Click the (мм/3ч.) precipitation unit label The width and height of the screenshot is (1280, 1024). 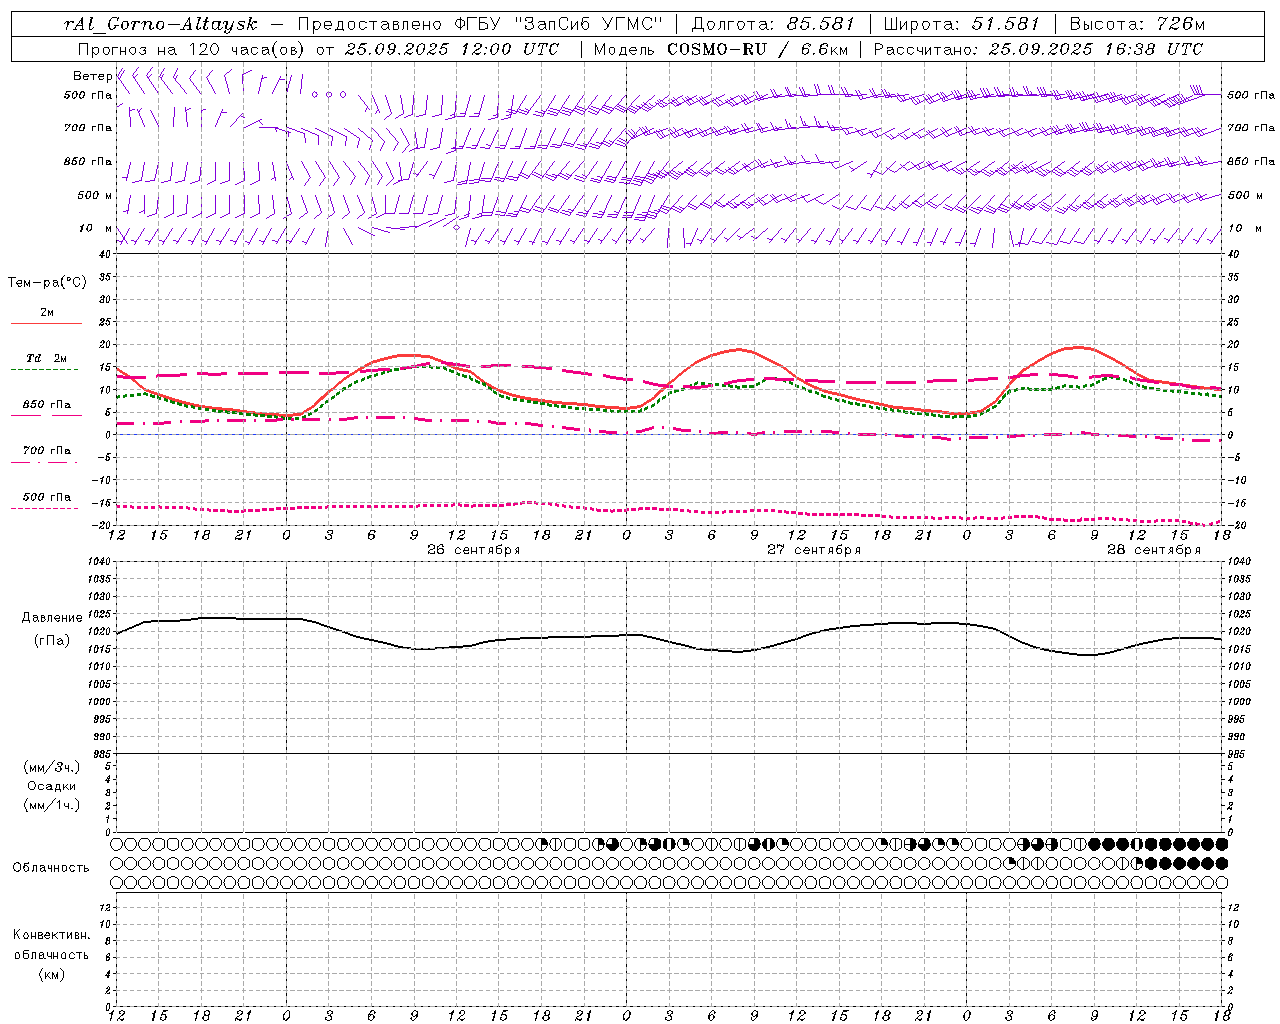click(52, 767)
